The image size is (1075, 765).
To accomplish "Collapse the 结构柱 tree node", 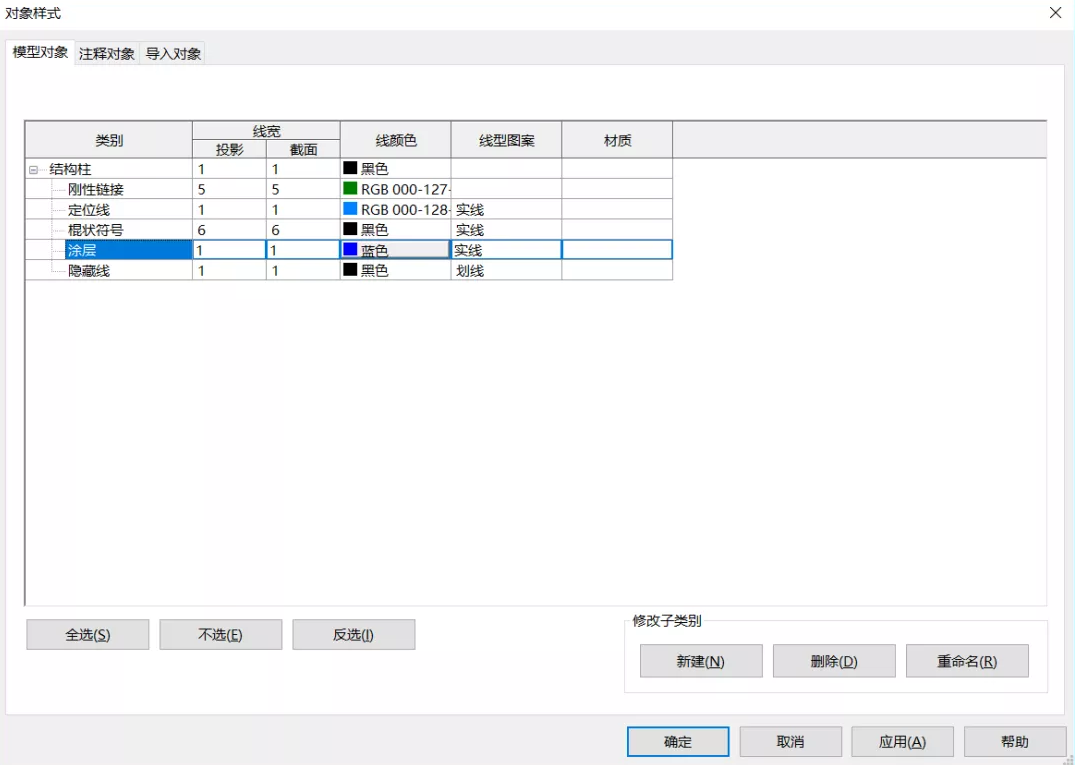I will pos(34,170).
